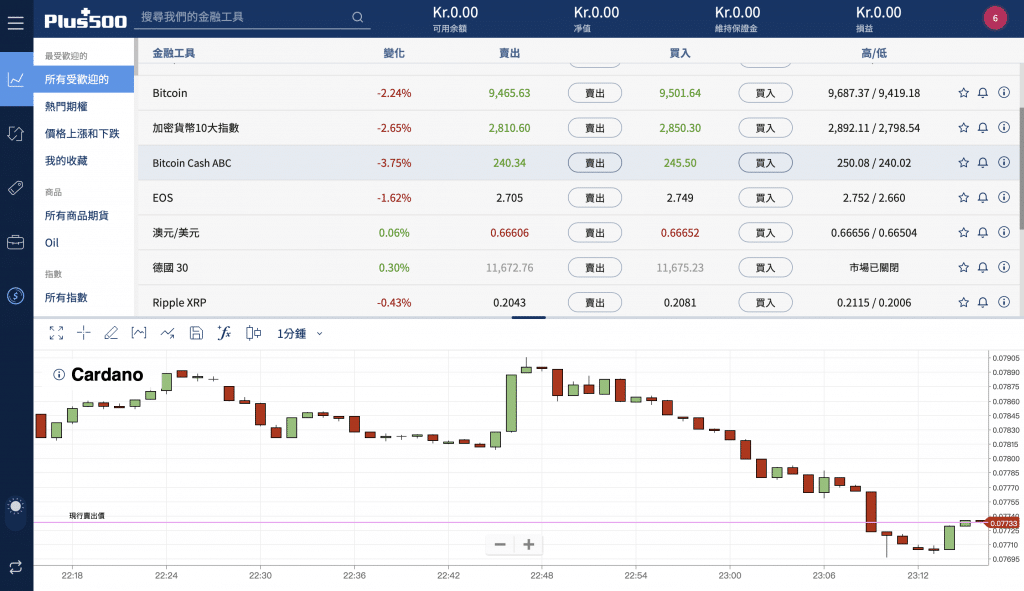Enable price alert bell for EOS
Viewport: 1024px width, 591px height.
983,197
